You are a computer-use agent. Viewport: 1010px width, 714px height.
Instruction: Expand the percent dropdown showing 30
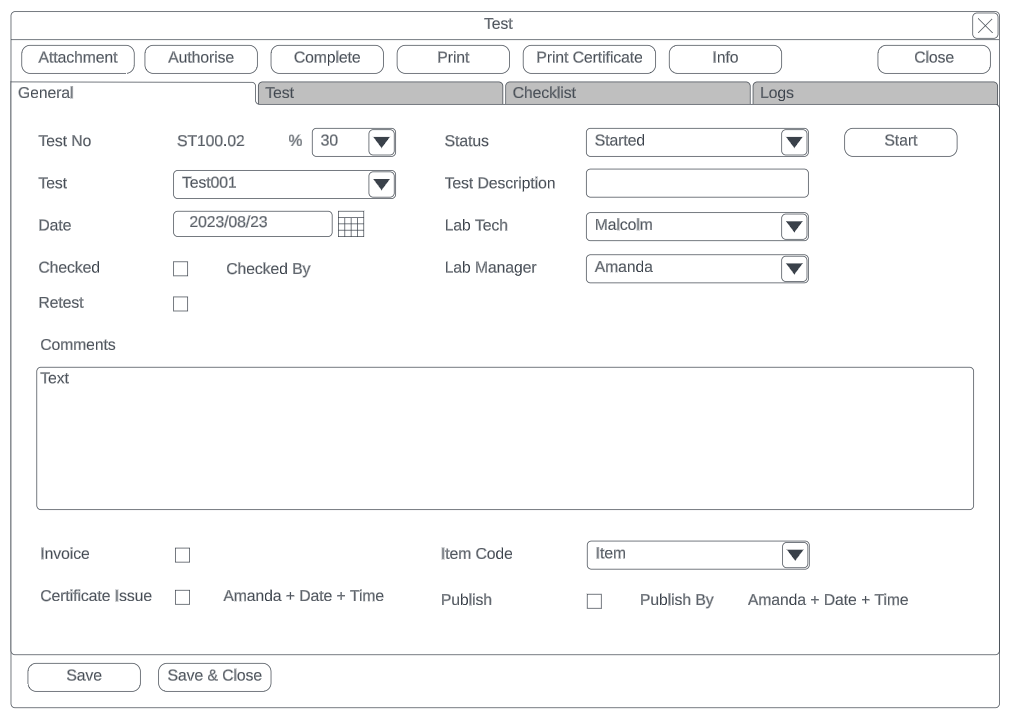tap(382, 142)
